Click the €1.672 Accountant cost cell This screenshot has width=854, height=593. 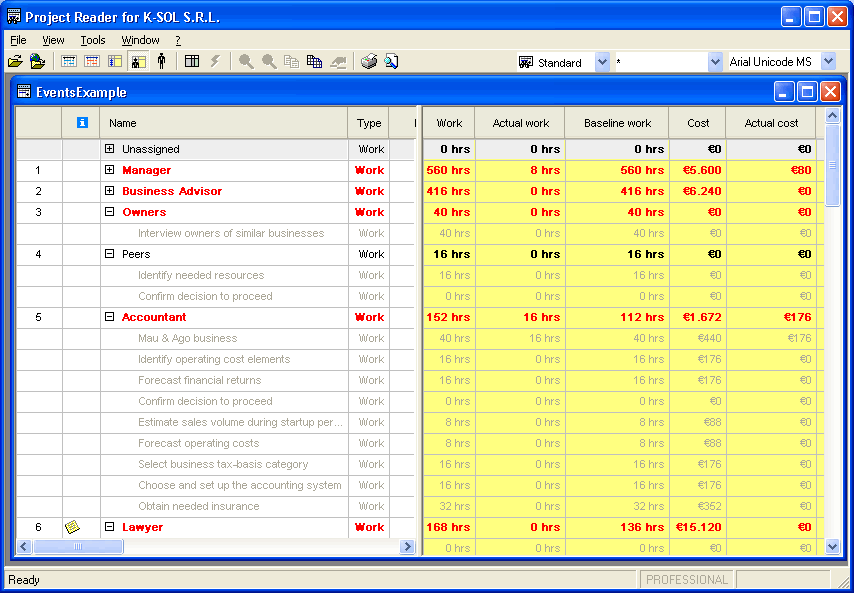coord(698,317)
